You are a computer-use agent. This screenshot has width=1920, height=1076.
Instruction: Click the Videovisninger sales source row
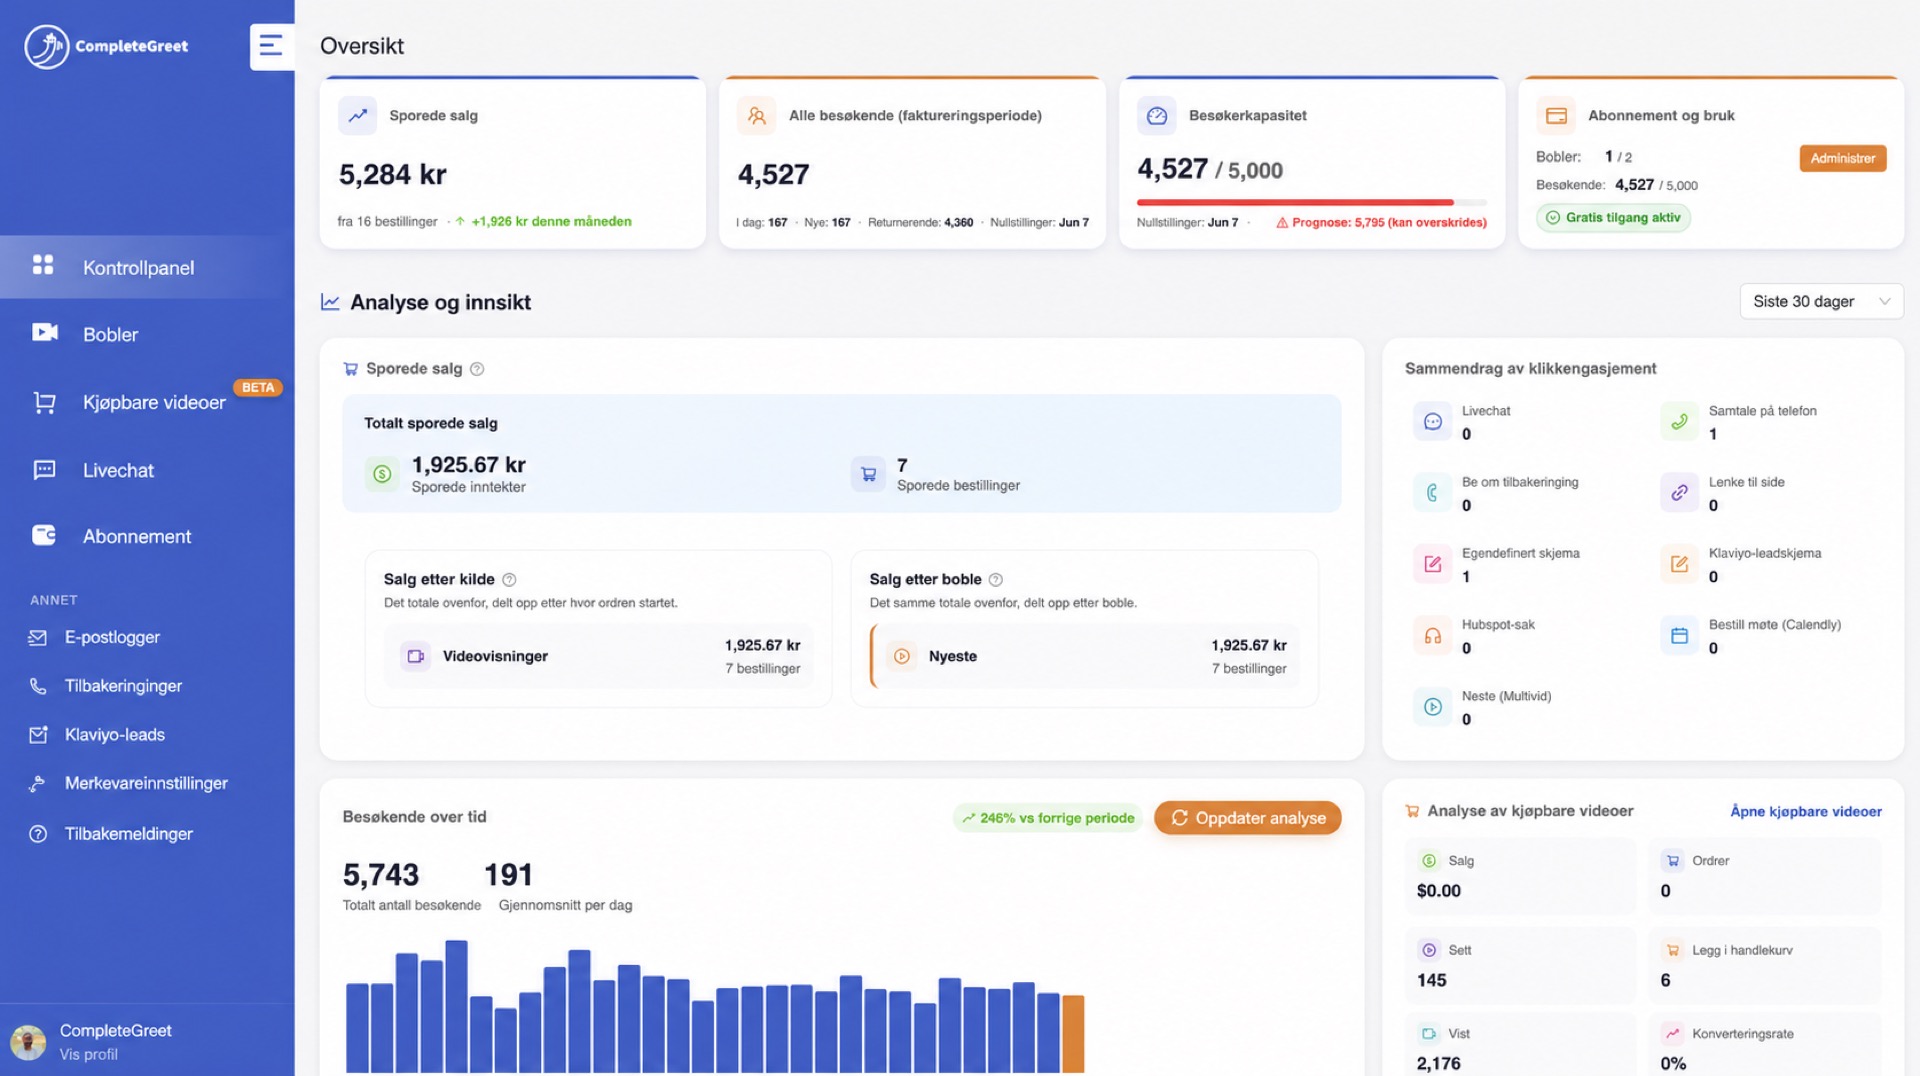click(x=598, y=657)
